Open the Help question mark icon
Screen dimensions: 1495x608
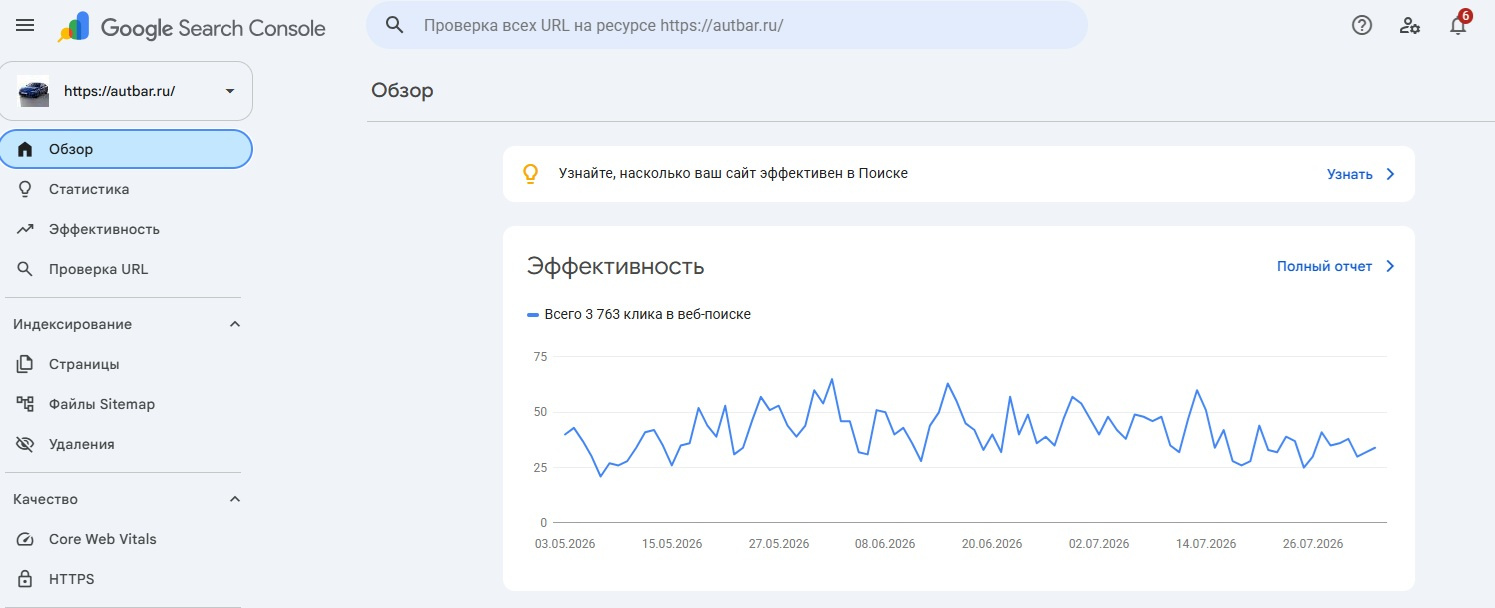[x=1362, y=25]
